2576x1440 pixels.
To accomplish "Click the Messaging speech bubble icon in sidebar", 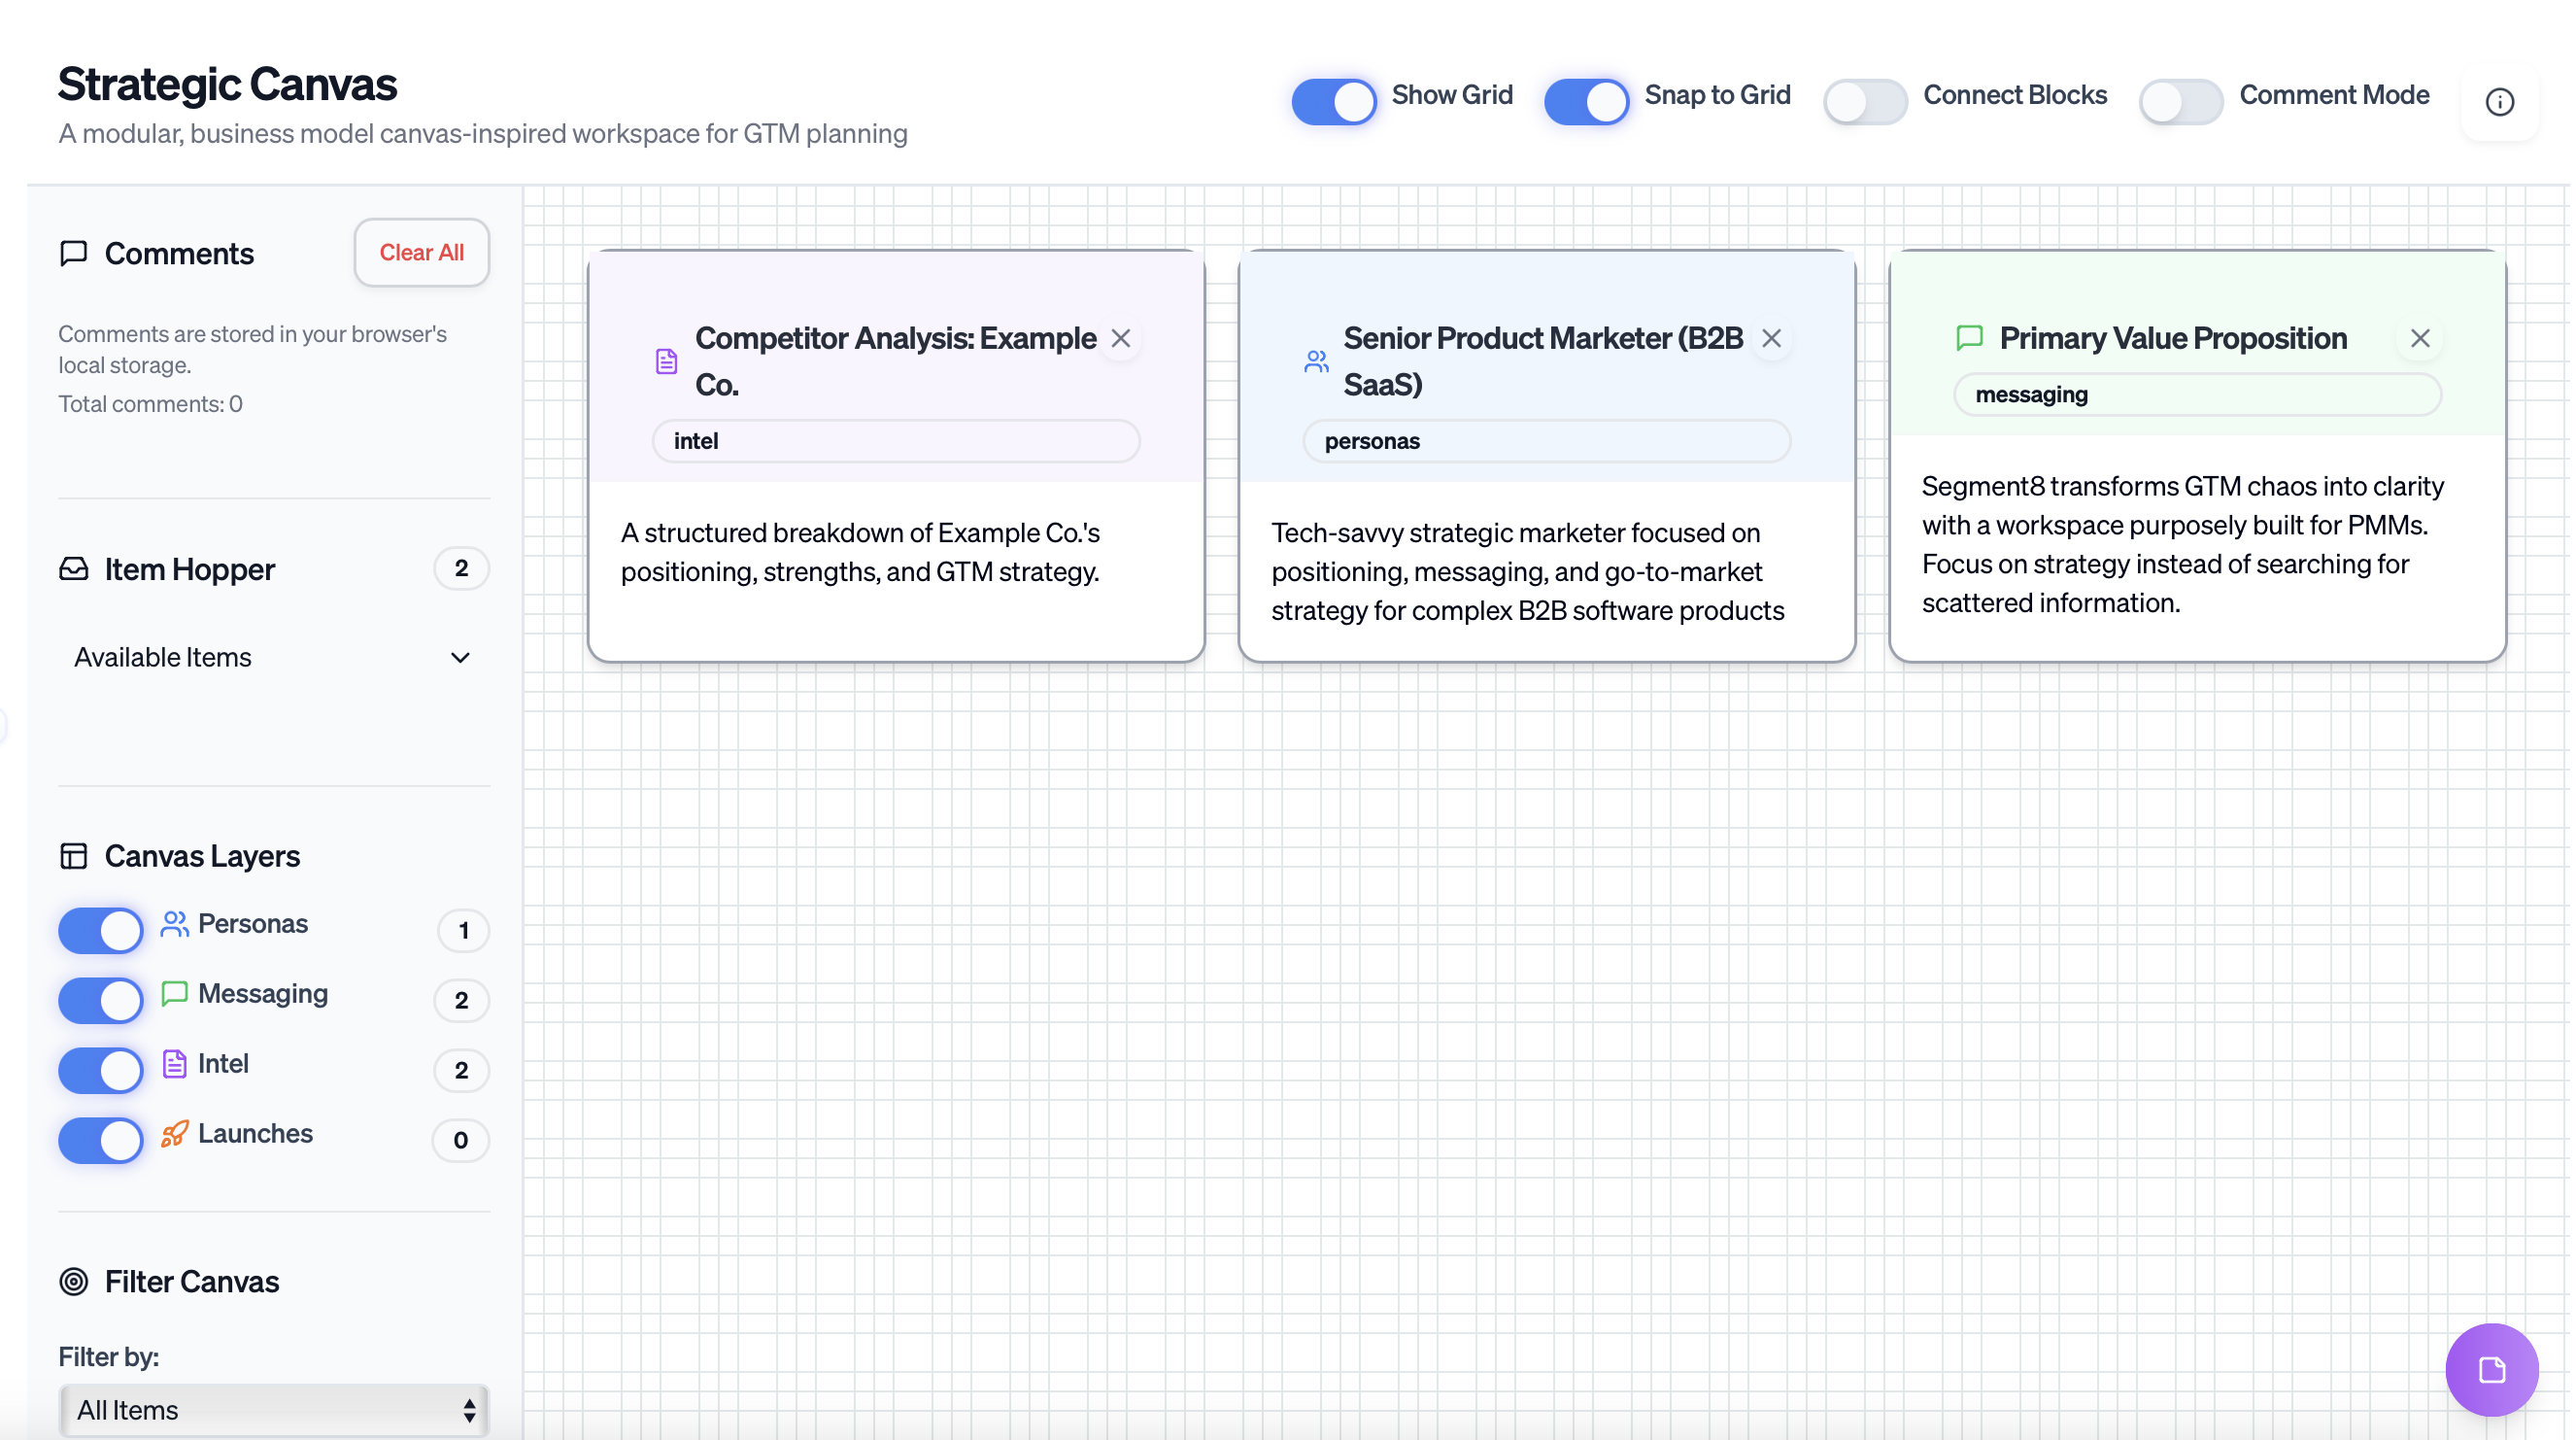I will pos(173,994).
